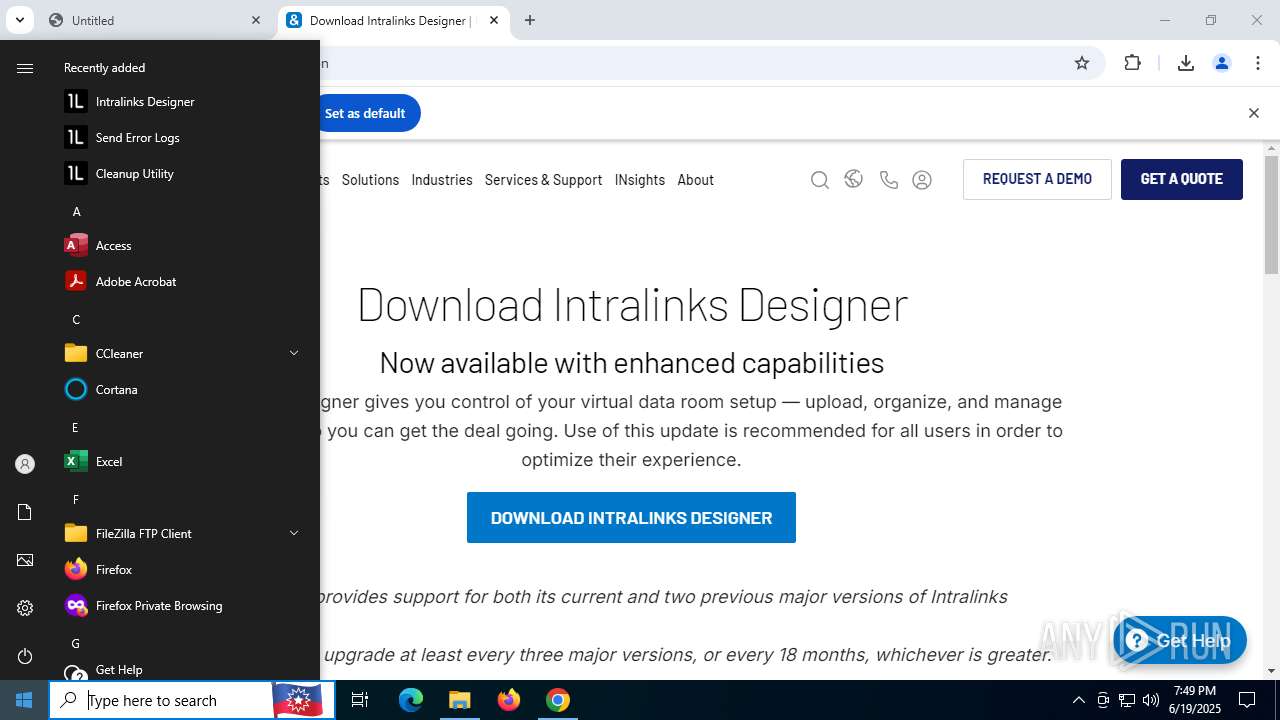Open Intralinks Designer from Start menu

[180, 102]
